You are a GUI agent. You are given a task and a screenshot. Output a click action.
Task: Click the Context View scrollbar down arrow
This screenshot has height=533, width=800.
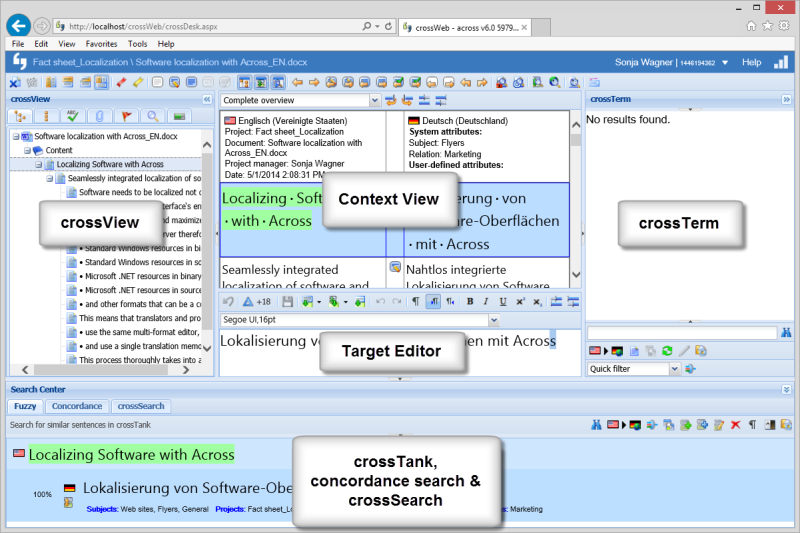coord(576,275)
